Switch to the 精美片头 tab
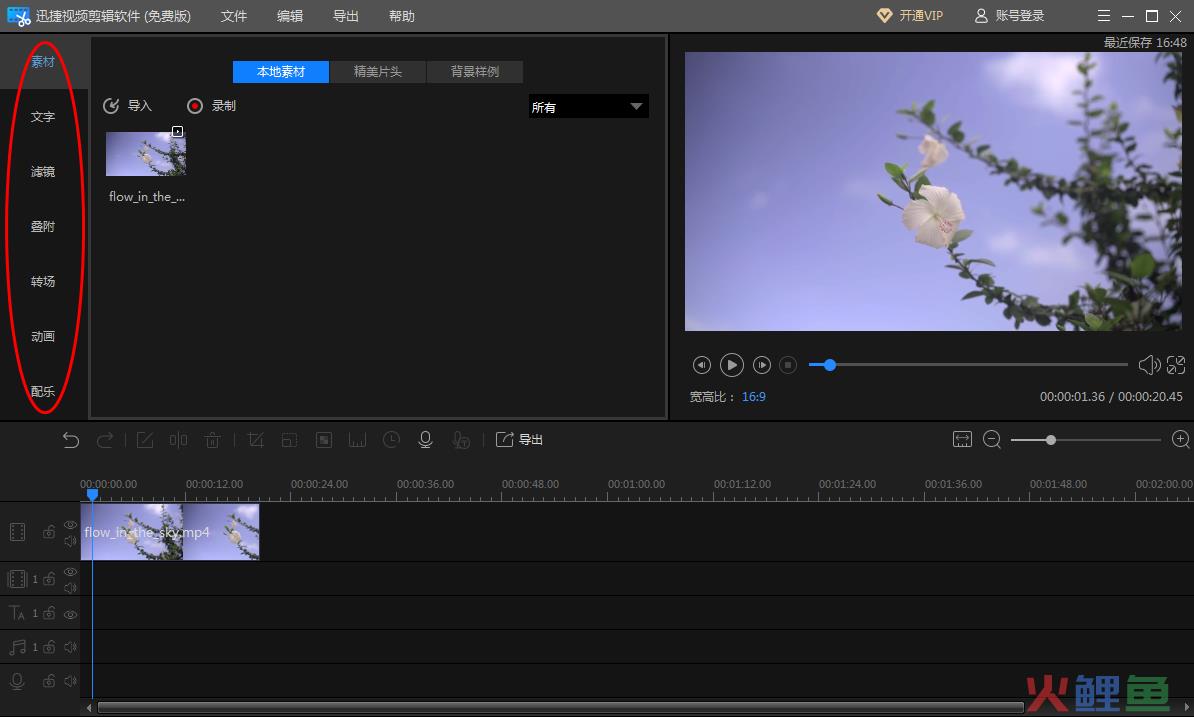Viewport: 1194px width, 717px height. pos(378,72)
